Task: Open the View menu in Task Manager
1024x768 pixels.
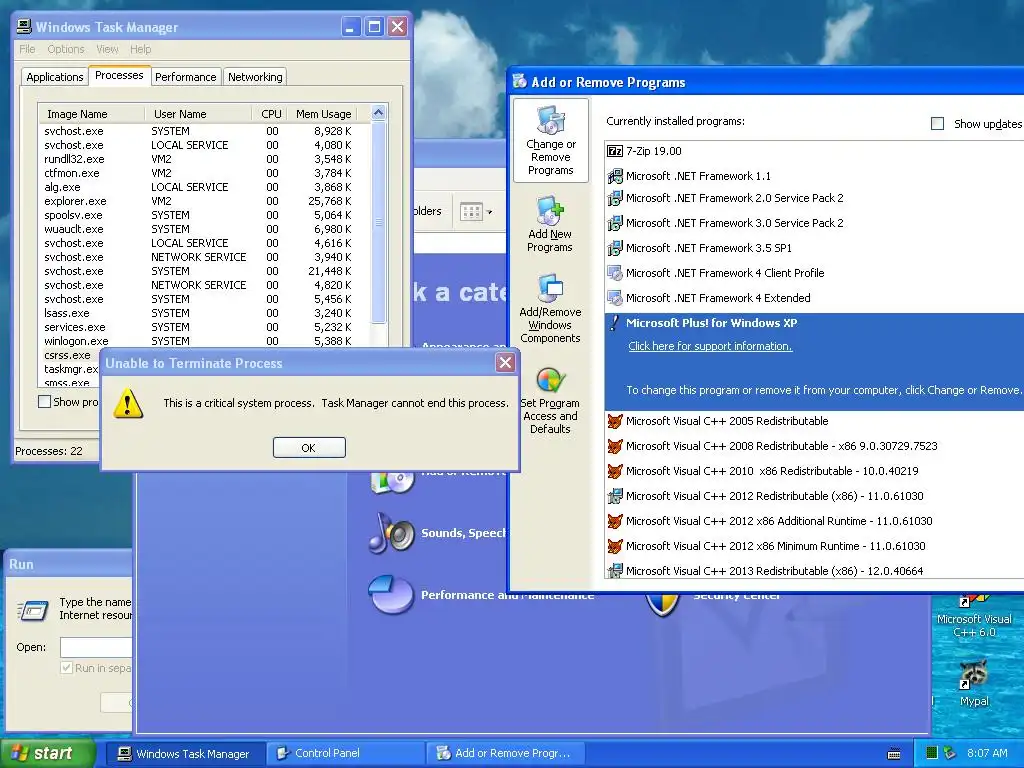Action: [107, 49]
